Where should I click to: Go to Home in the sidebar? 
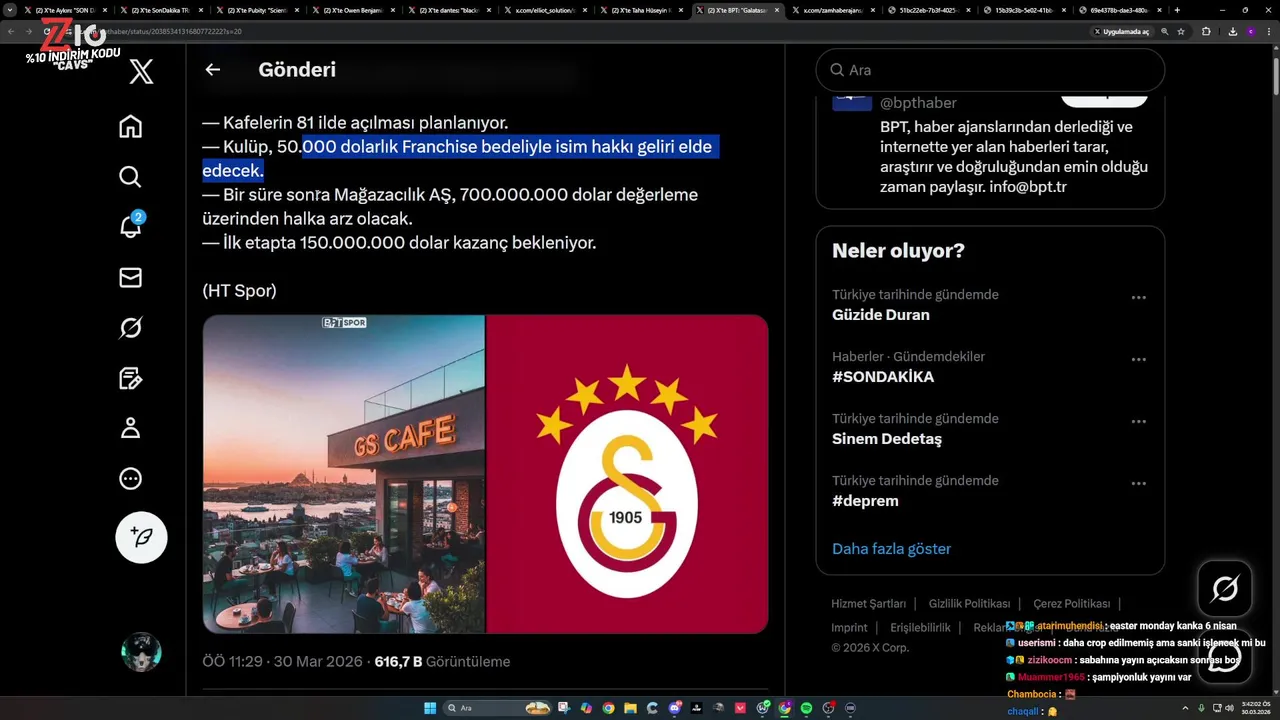[130, 127]
